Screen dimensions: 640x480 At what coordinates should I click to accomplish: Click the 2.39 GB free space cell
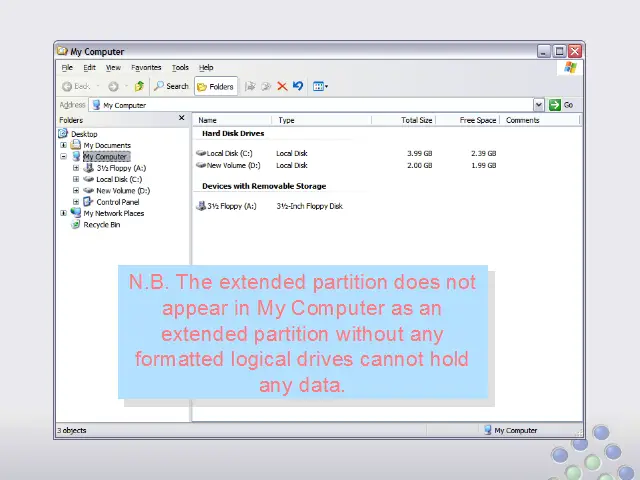click(484, 153)
